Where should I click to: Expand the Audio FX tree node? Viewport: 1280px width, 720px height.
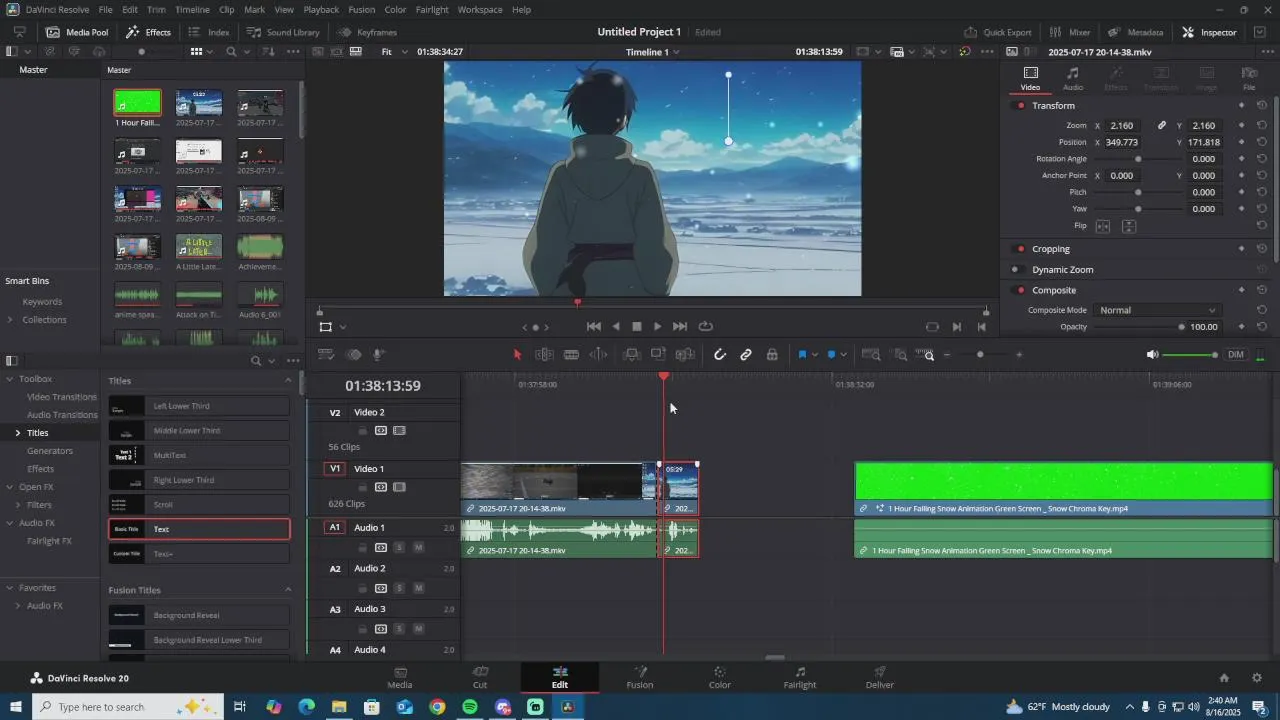click(10, 523)
